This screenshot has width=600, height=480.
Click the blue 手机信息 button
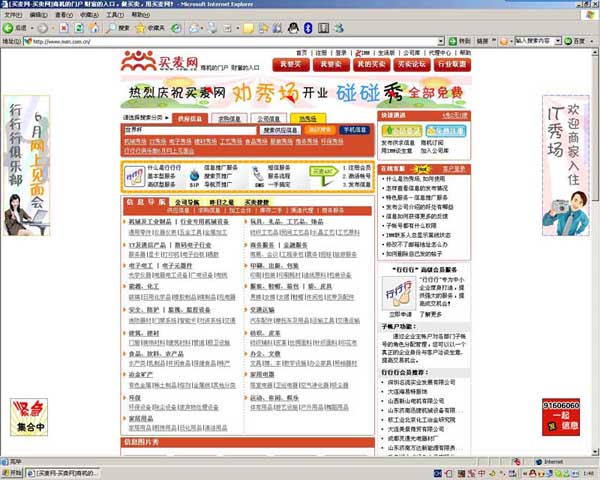pyautogui.click(x=354, y=130)
